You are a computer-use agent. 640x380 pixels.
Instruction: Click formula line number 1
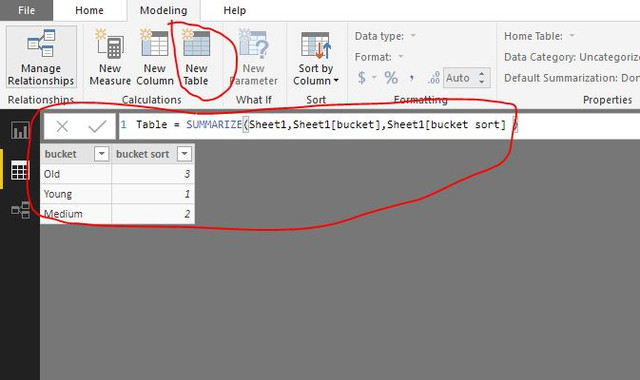point(124,124)
